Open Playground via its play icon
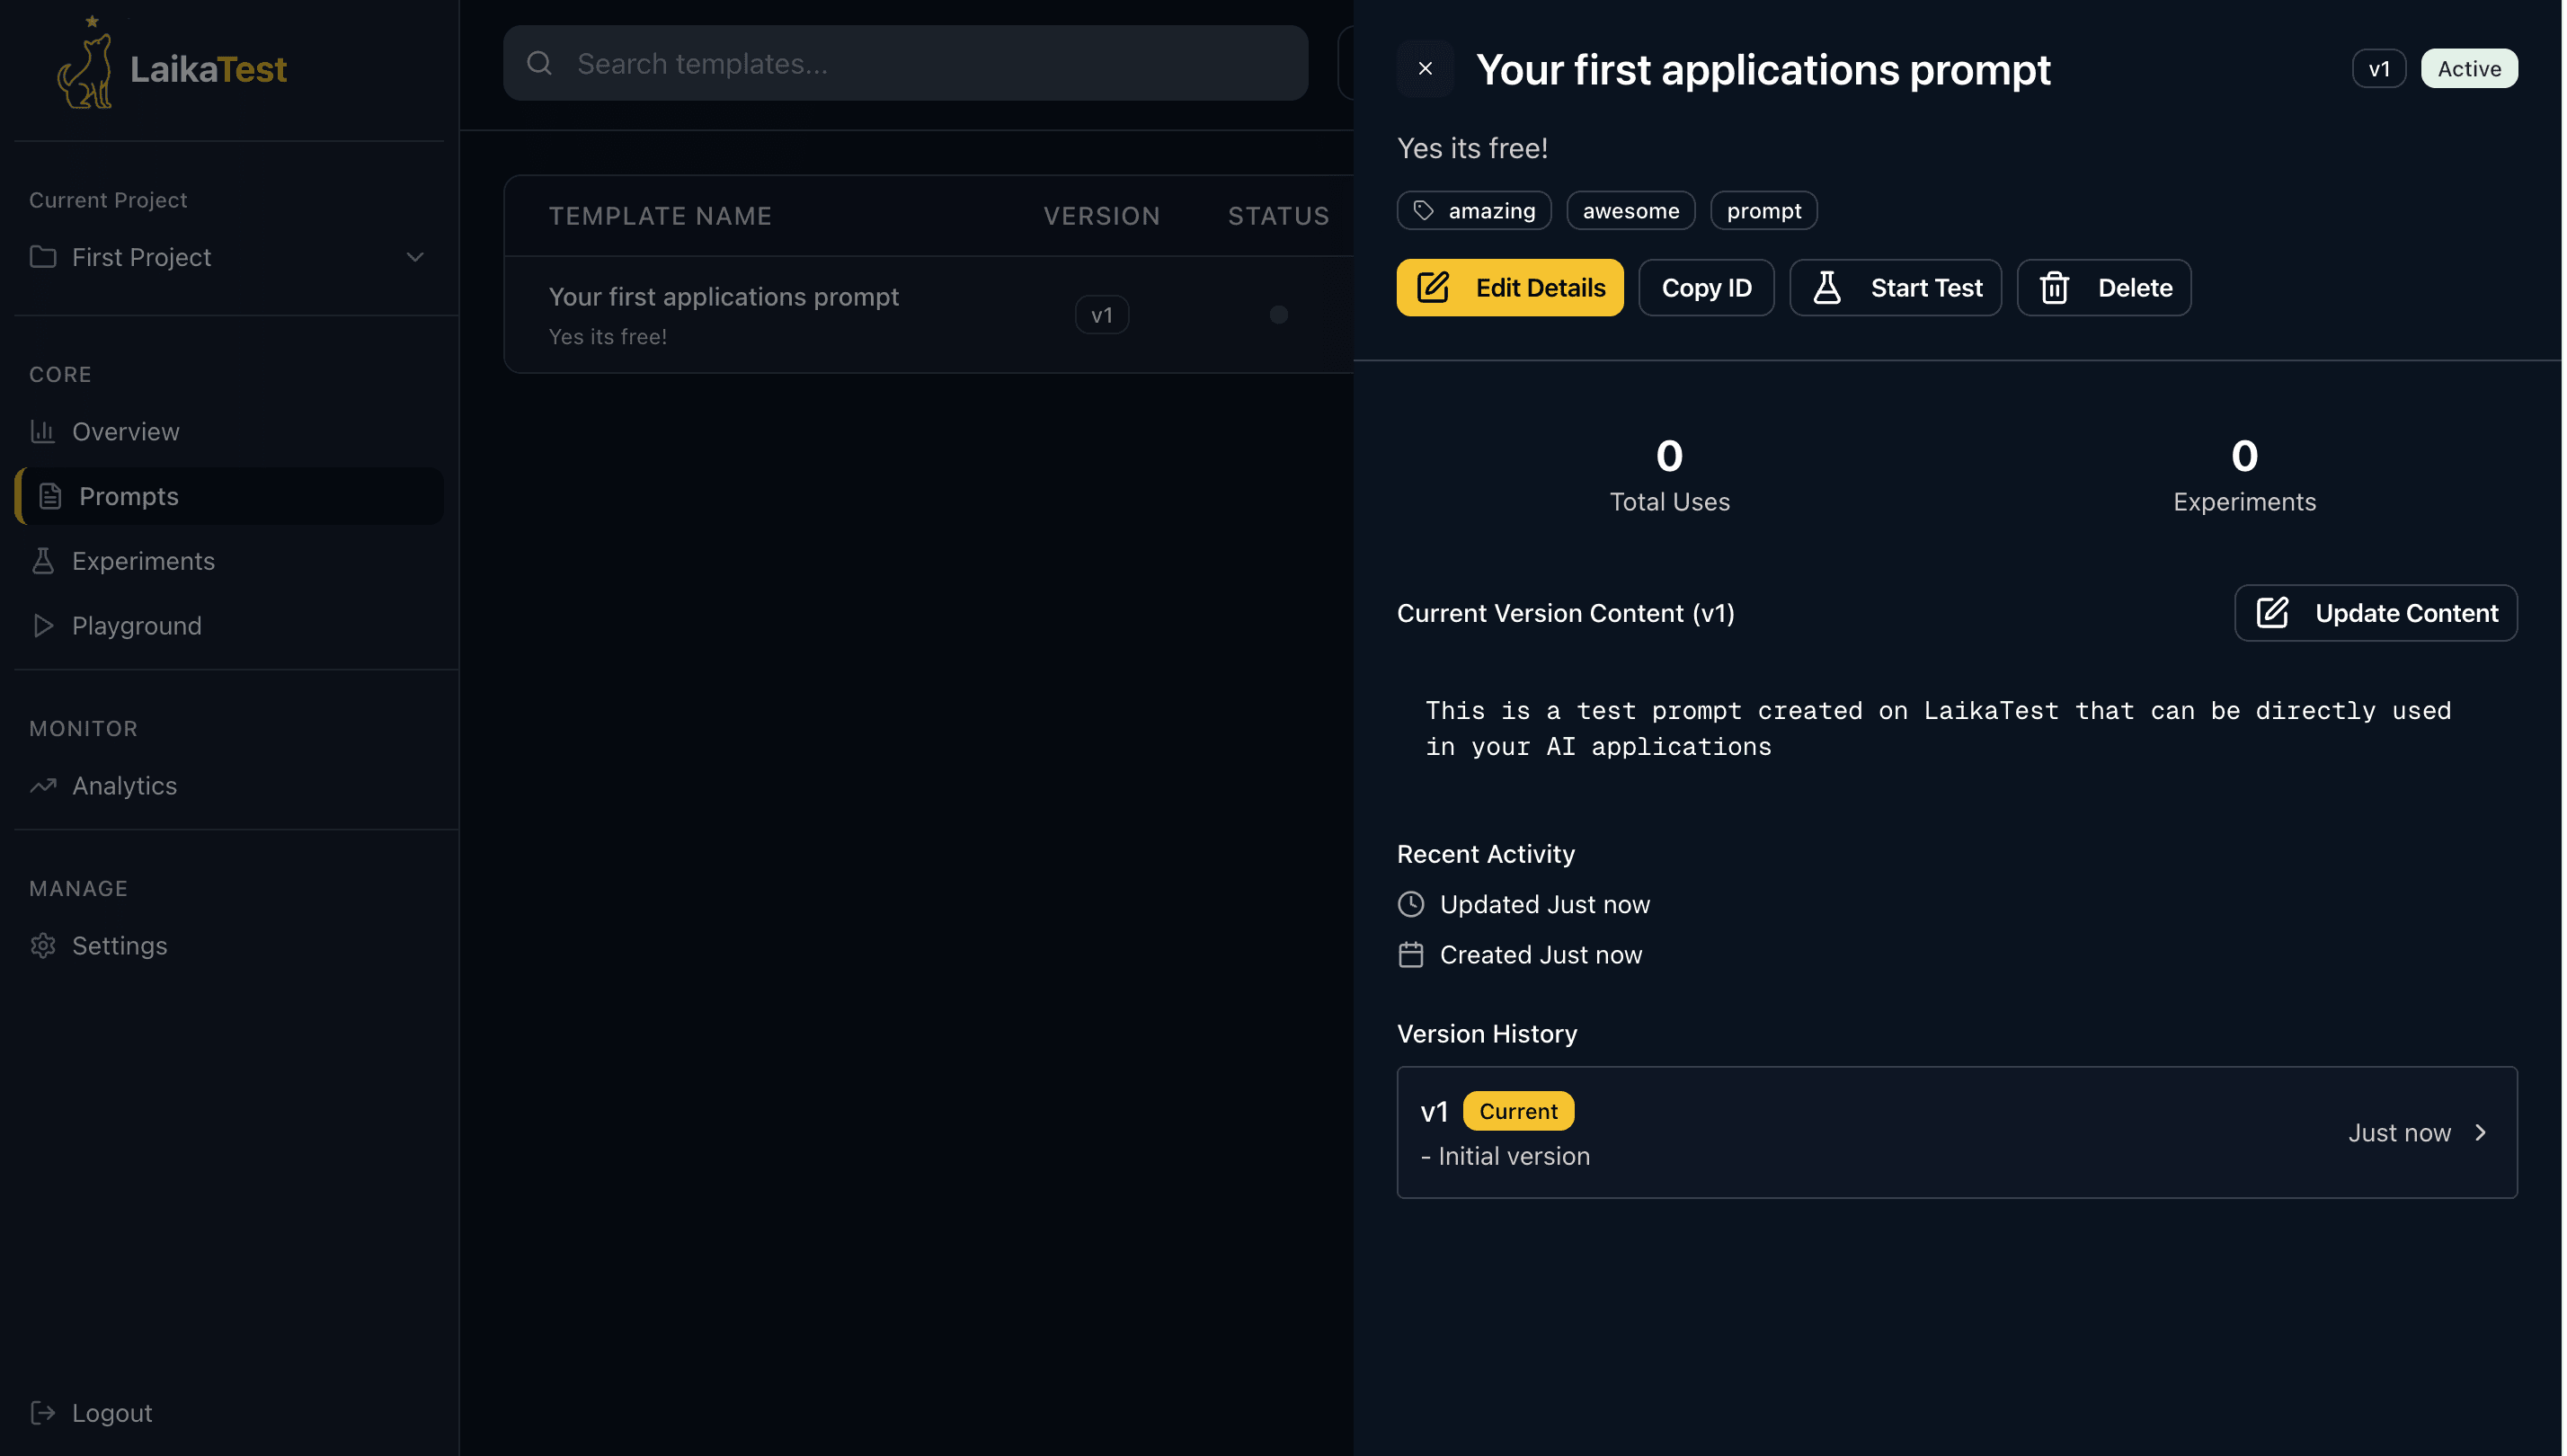 (43, 625)
